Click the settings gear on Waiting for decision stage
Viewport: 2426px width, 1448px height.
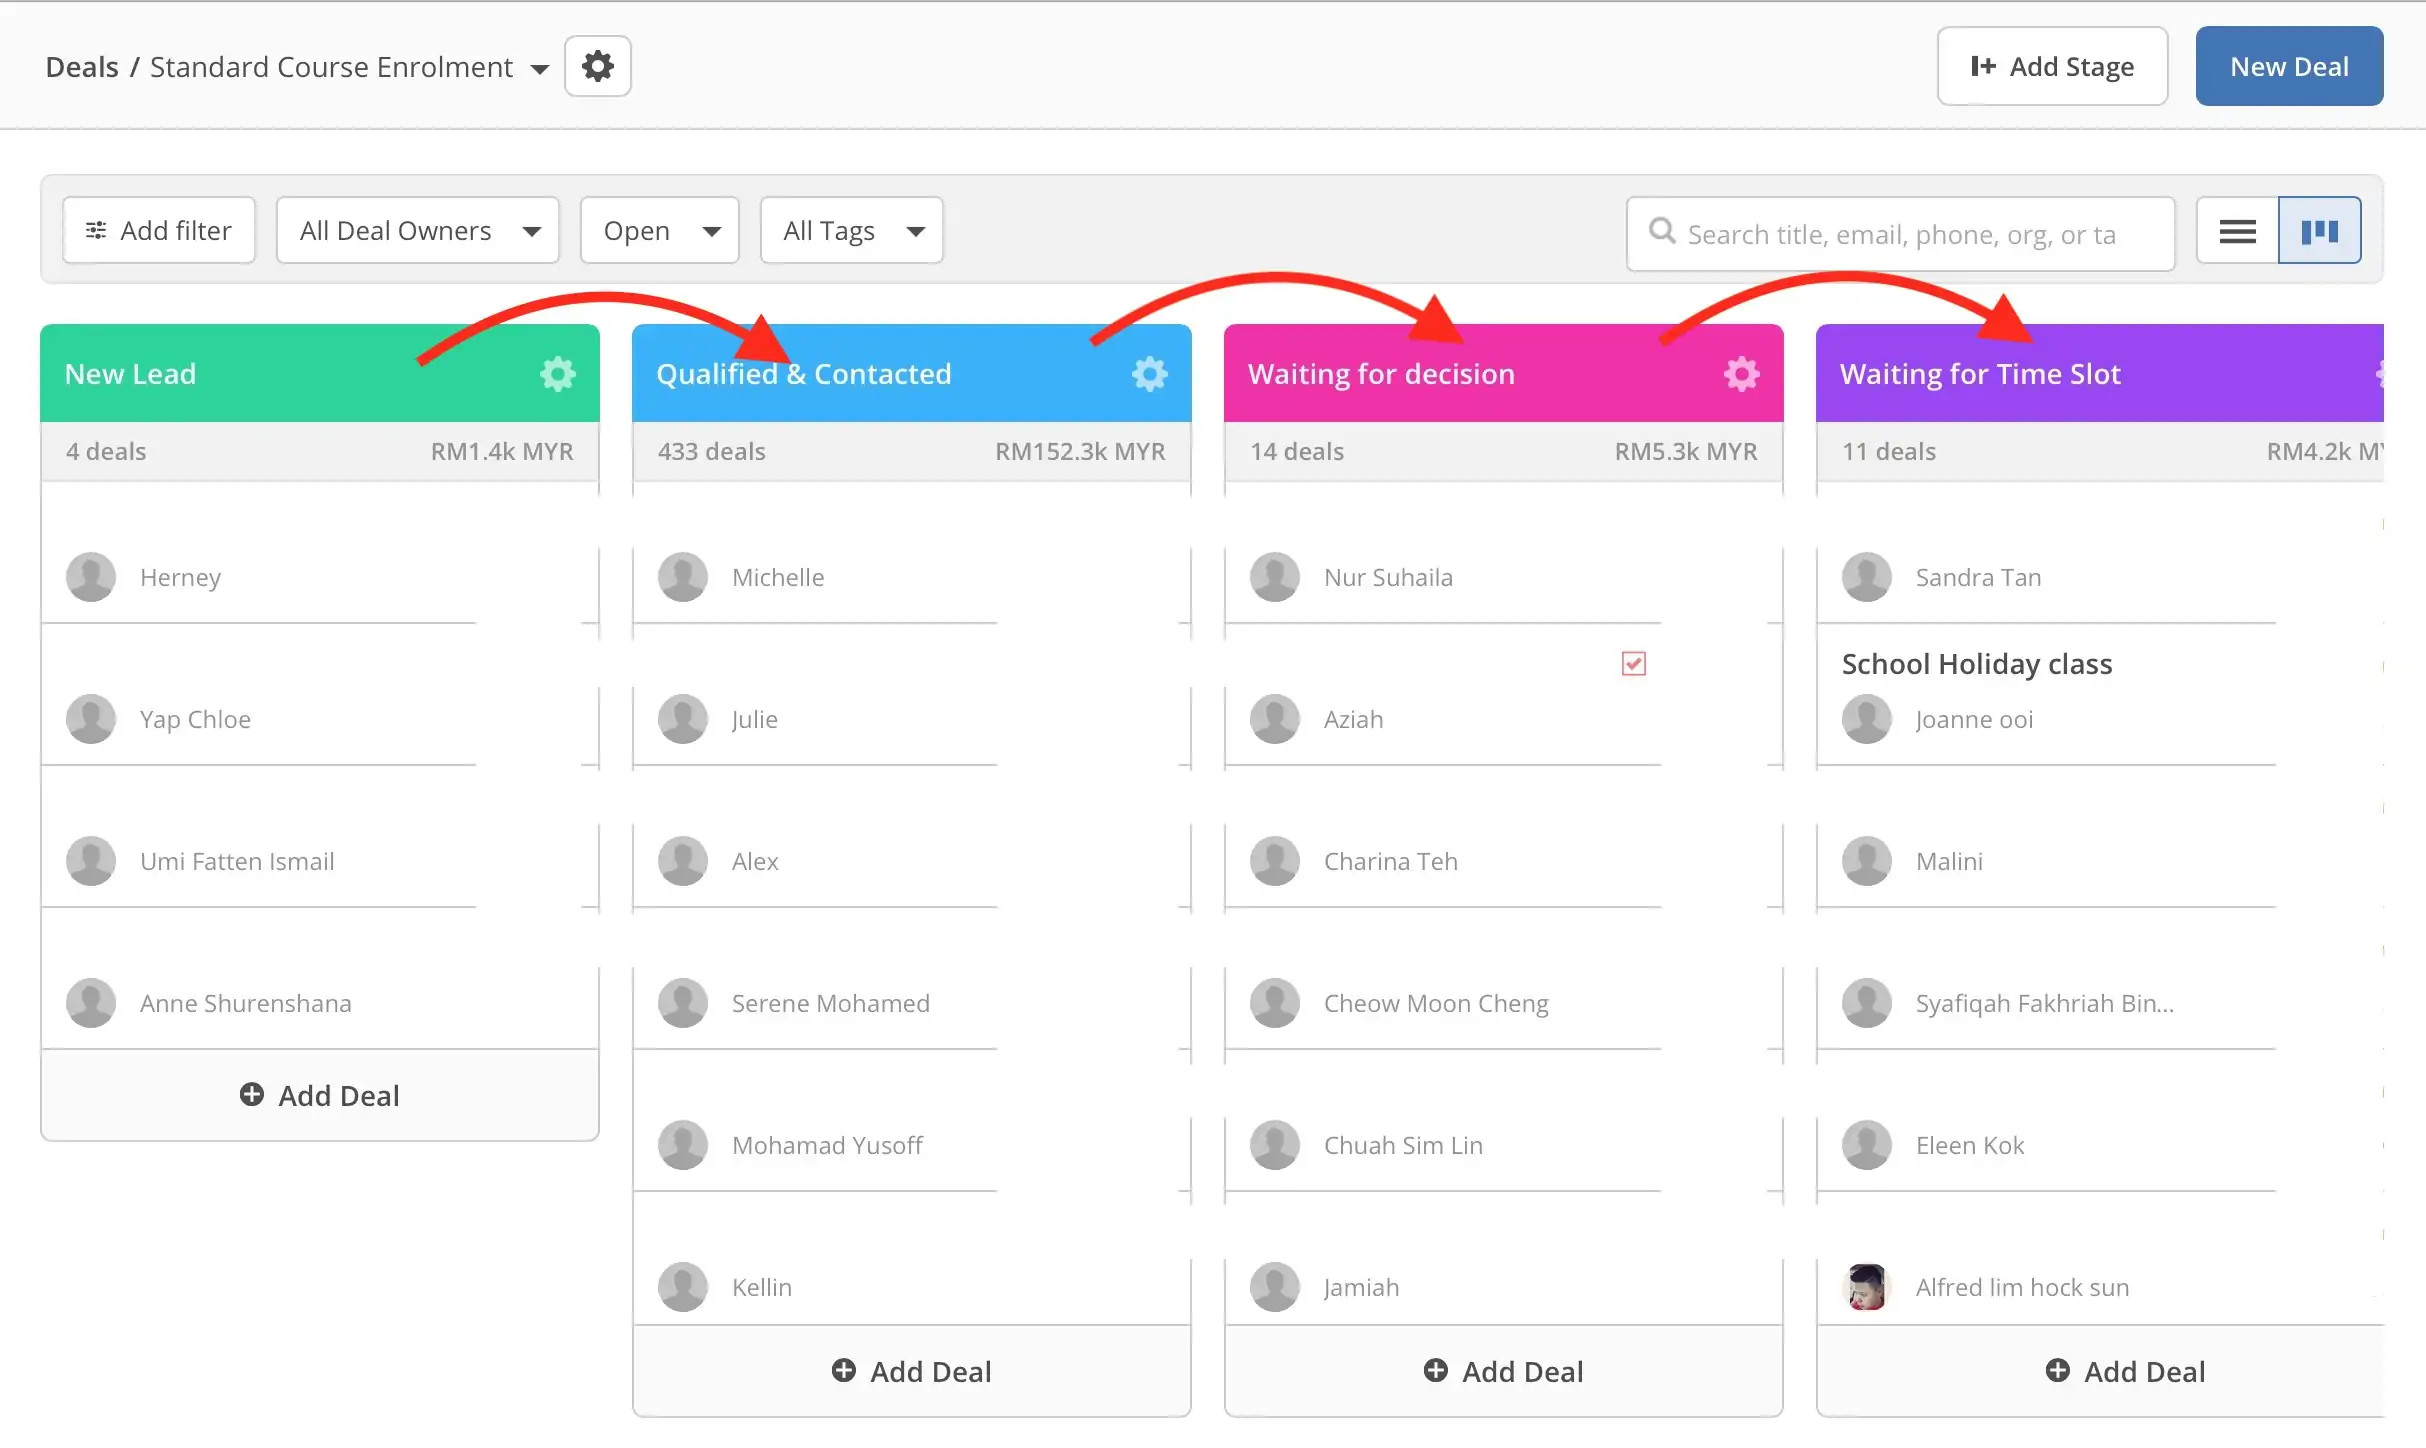pyautogui.click(x=1742, y=372)
